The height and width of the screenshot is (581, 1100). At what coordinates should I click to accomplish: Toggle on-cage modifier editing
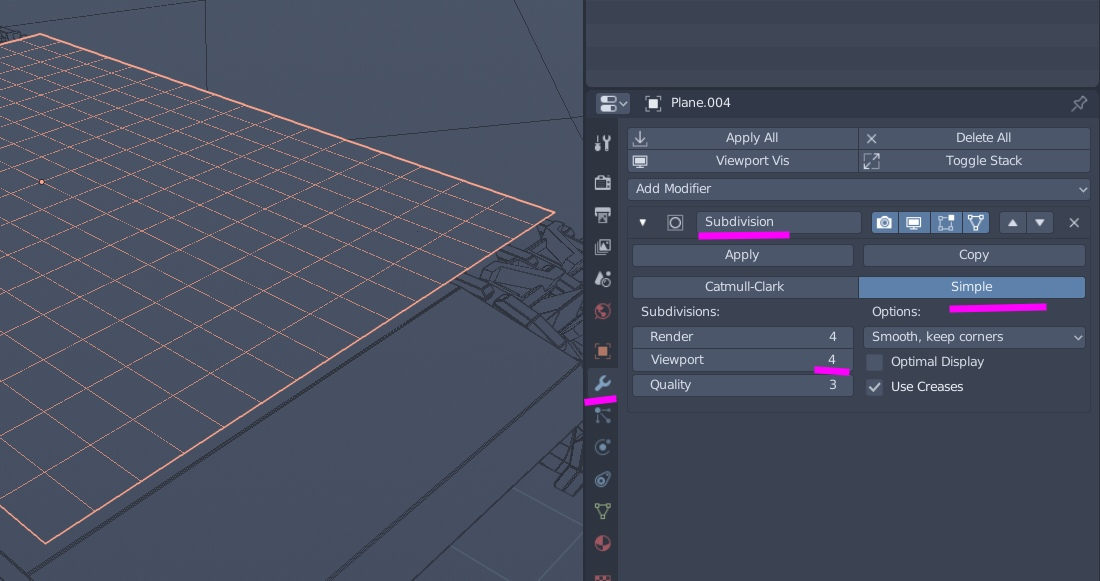tap(975, 222)
